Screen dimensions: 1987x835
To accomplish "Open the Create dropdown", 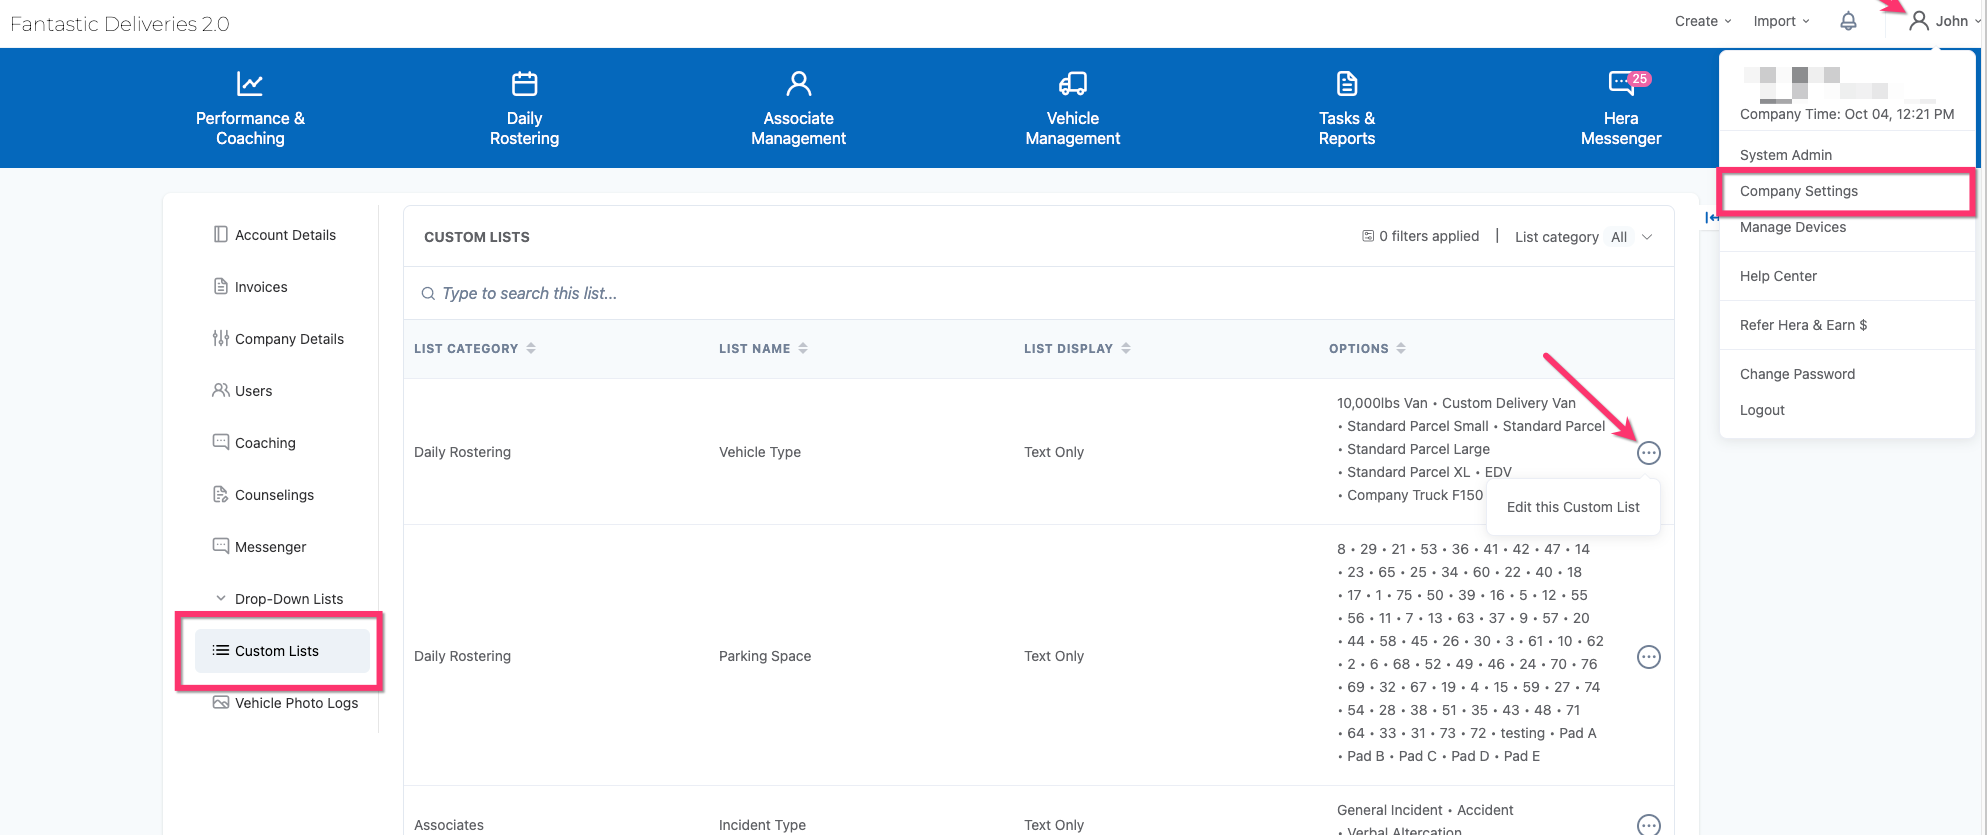I will coord(1703,21).
